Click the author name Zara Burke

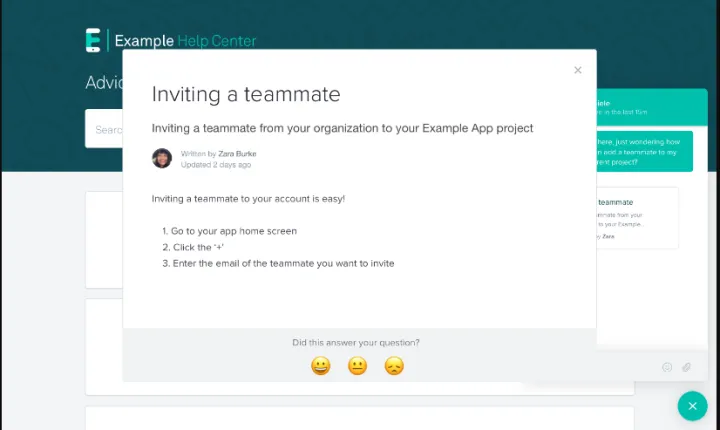coord(237,154)
